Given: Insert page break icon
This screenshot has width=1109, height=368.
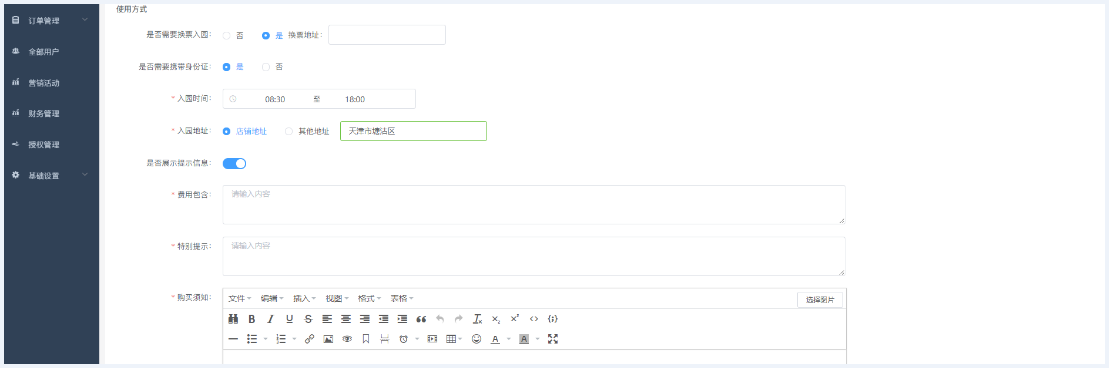Looking at the screenshot, I should point(384,339).
